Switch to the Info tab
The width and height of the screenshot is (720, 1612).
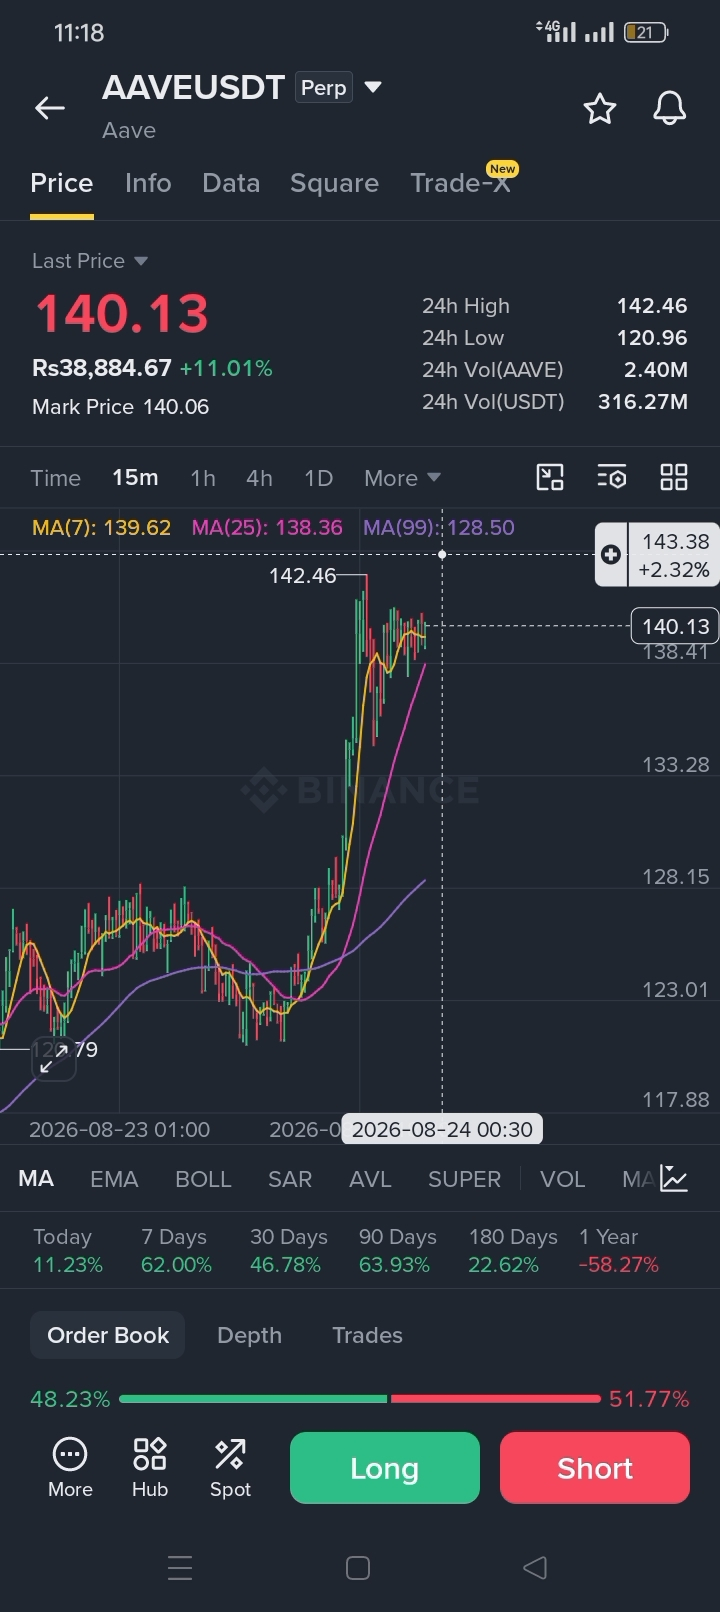(x=148, y=183)
